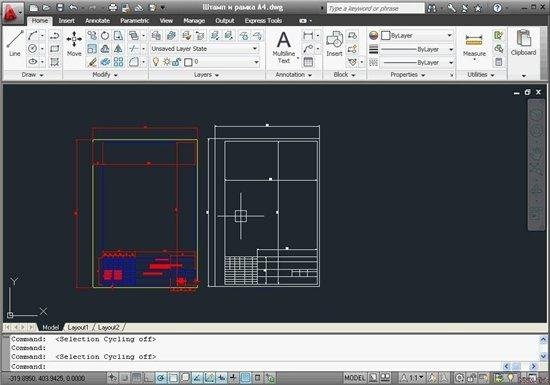Choose the Circle tool in Draw panel

33,48
